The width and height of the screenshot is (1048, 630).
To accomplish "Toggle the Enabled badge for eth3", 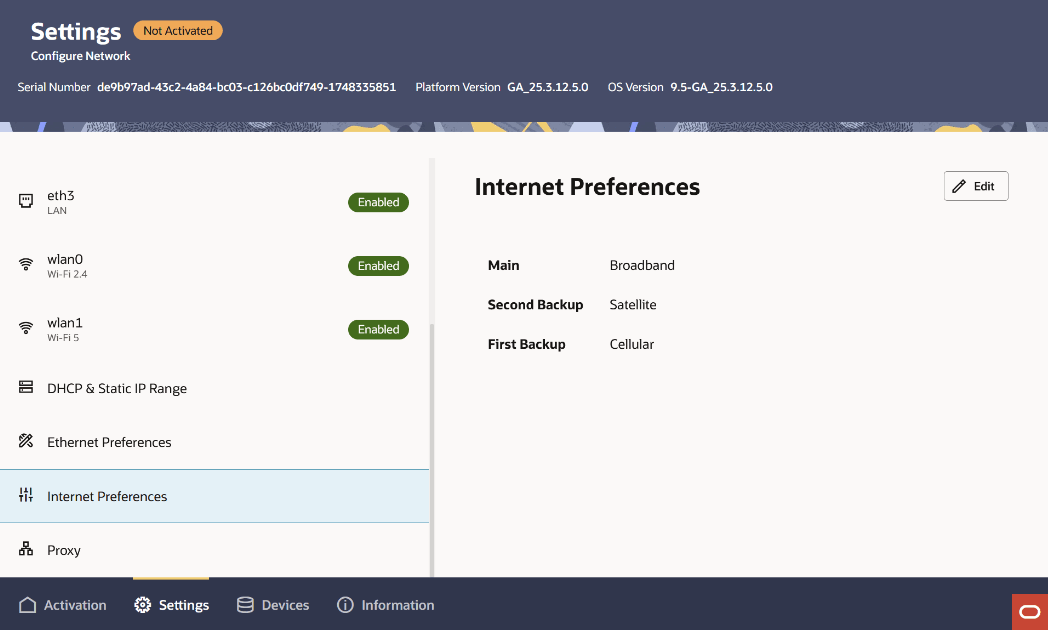I will [x=378, y=201].
